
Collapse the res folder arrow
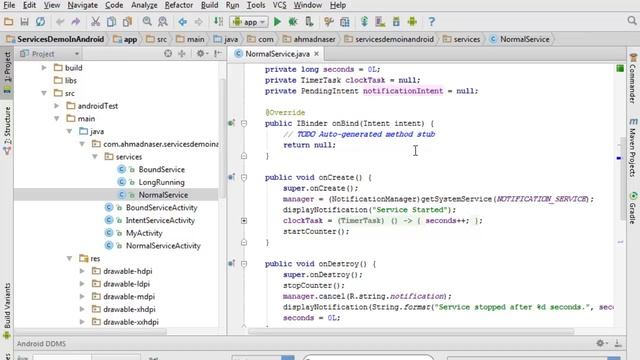pyautogui.click(x=69, y=258)
